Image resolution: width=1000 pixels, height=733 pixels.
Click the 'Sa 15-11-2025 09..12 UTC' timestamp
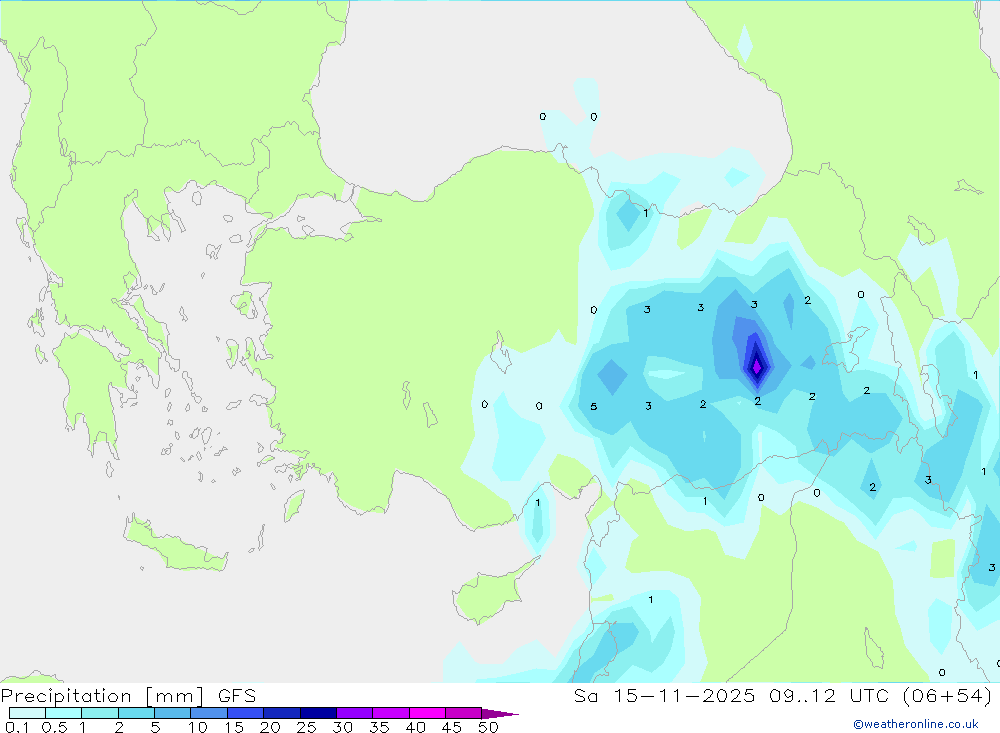[732, 695]
